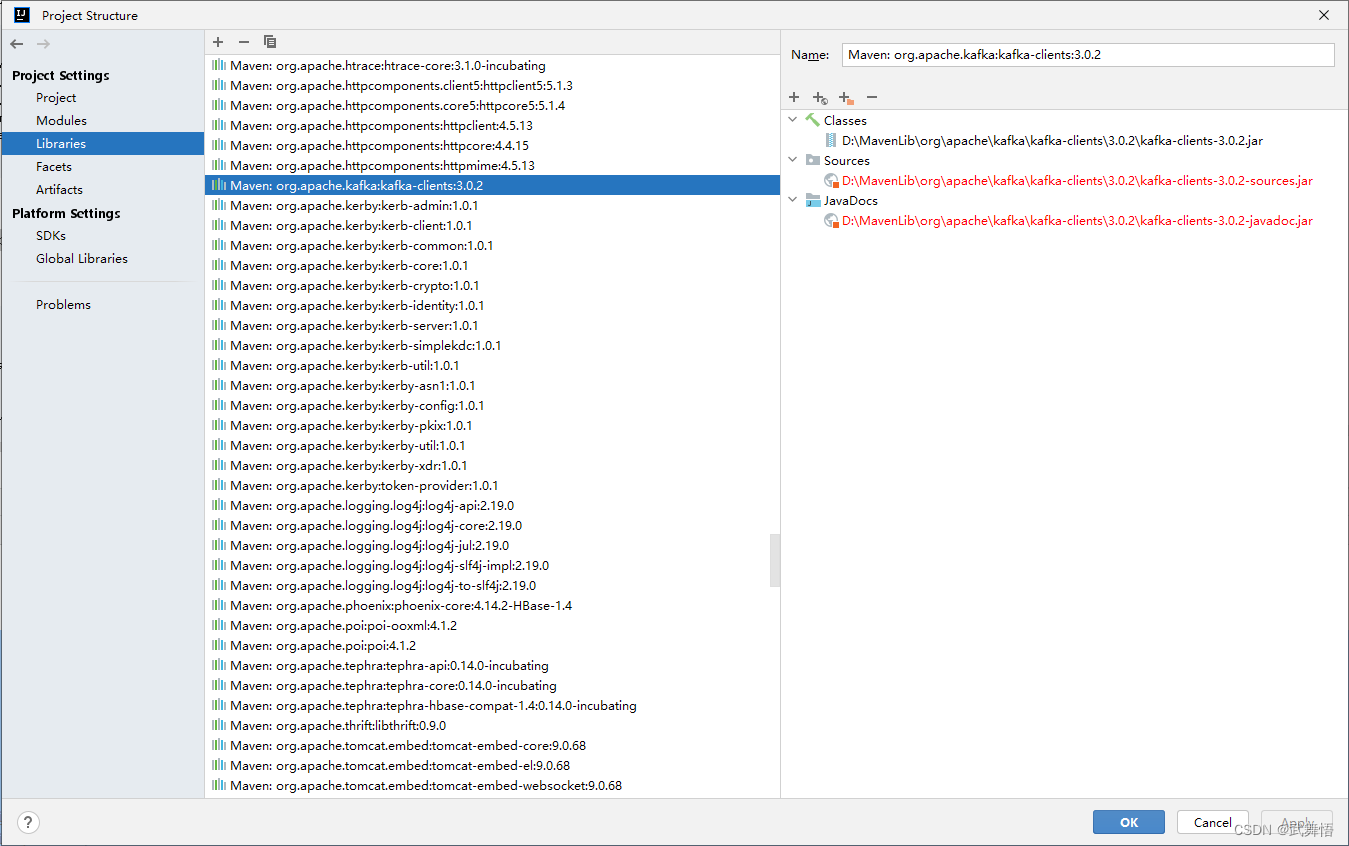Remove selected root from library details
Screen dimensions: 1349x846
tap(872, 97)
